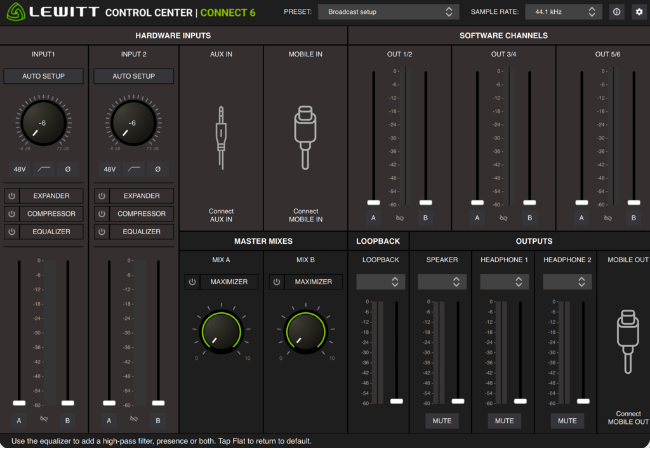Click Mix B maximizer knob
650x449 pixels.
(x=306, y=332)
